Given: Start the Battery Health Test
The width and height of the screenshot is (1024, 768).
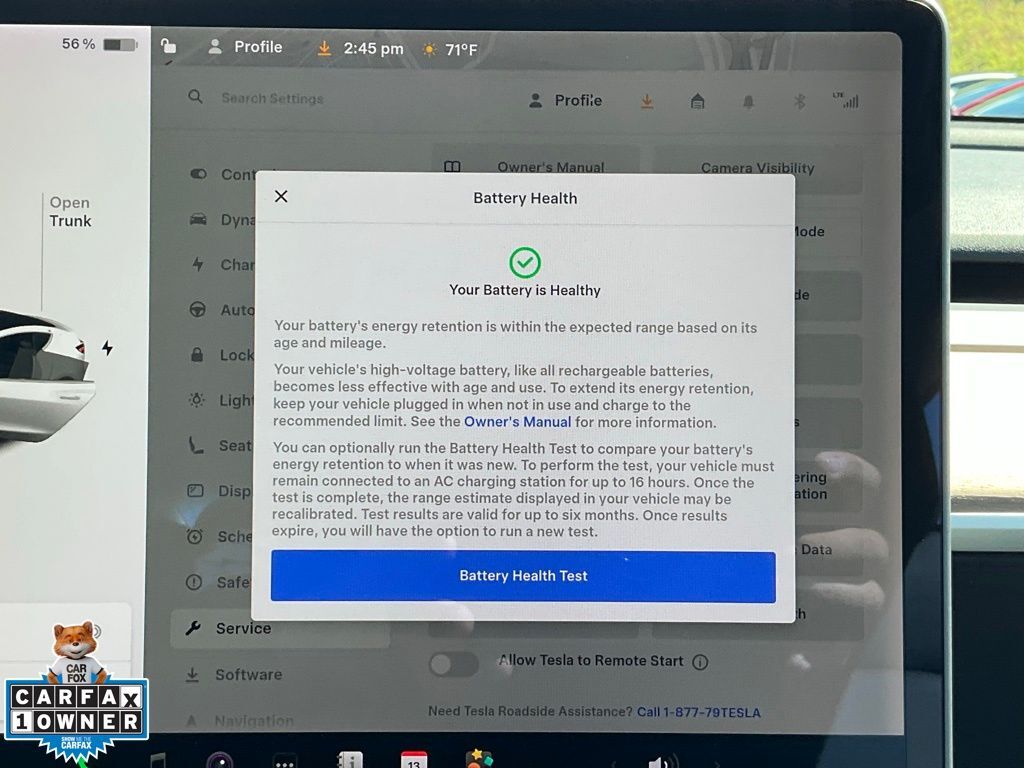Looking at the screenshot, I should pyautogui.click(x=523, y=576).
